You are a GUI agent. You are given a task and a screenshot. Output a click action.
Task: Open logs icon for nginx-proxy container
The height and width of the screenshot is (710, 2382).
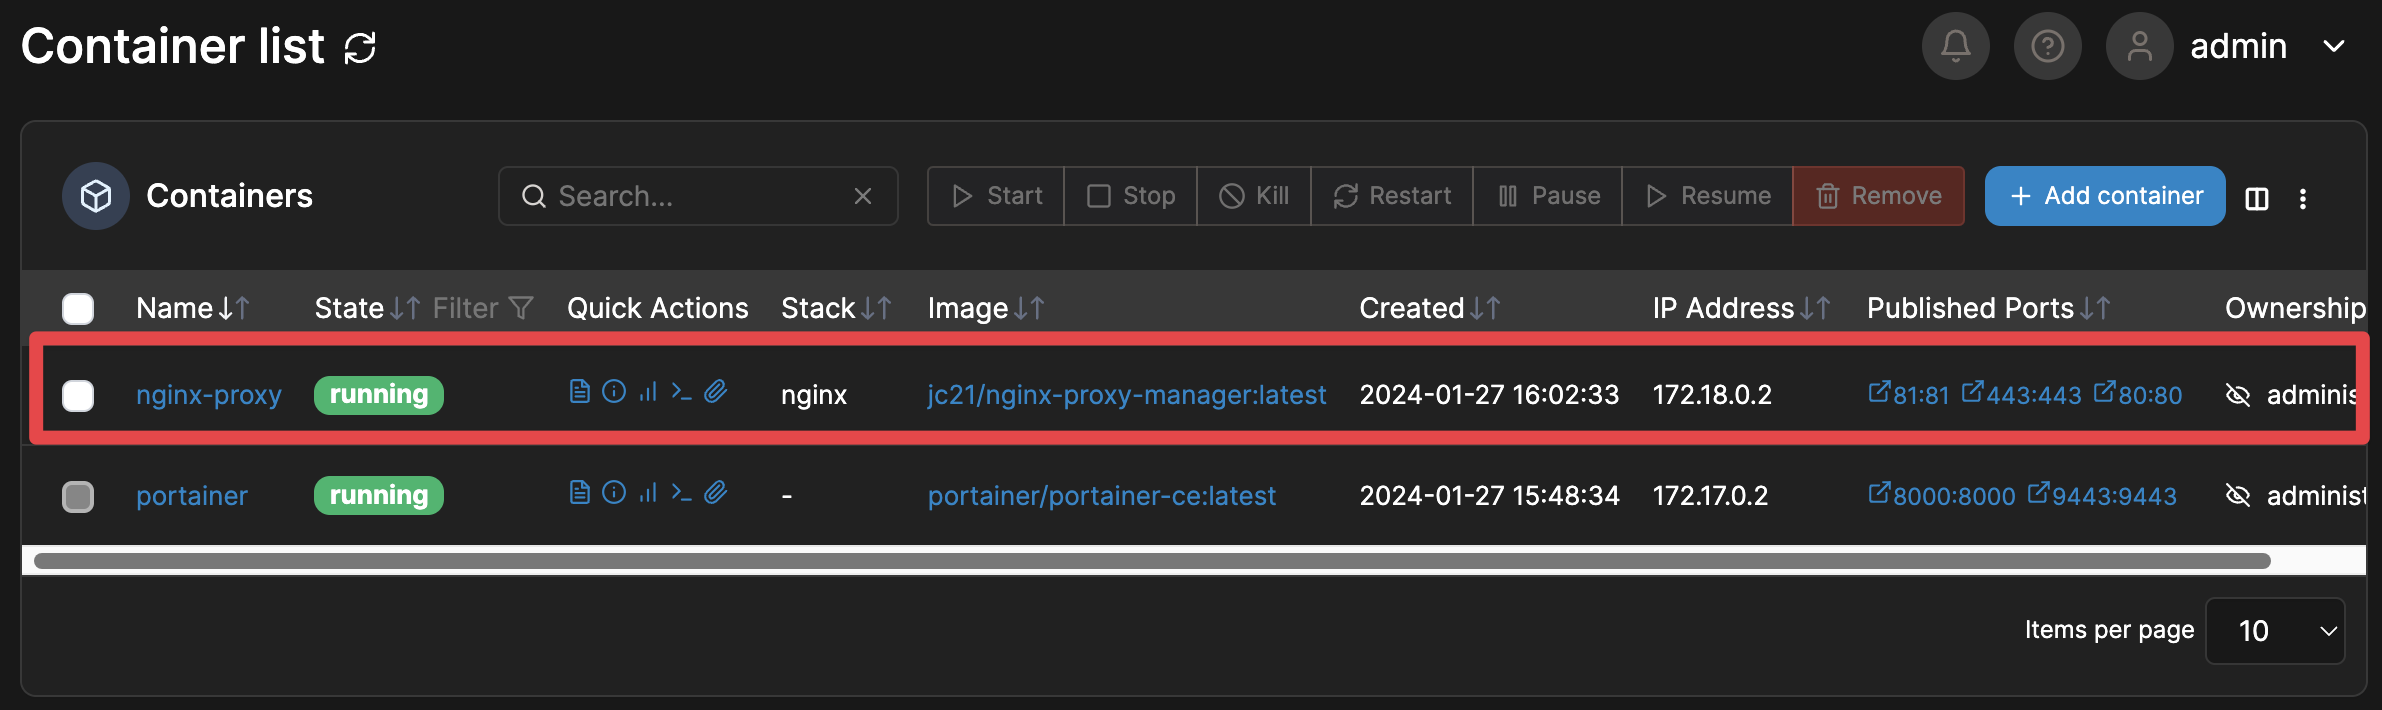pyautogui.click(x=579, y=391)
